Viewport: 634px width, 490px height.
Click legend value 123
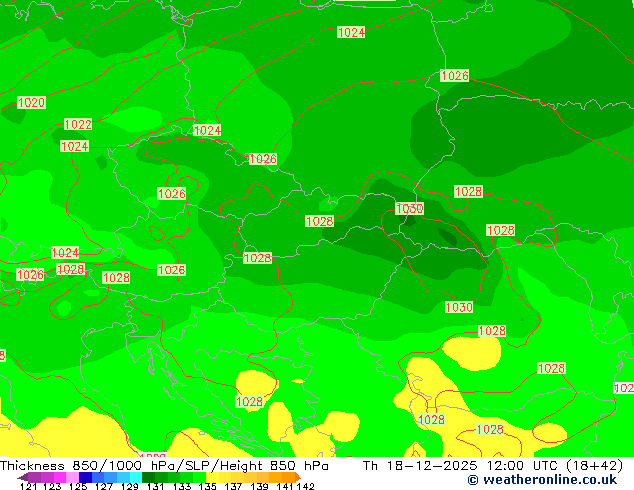point(52,486)
